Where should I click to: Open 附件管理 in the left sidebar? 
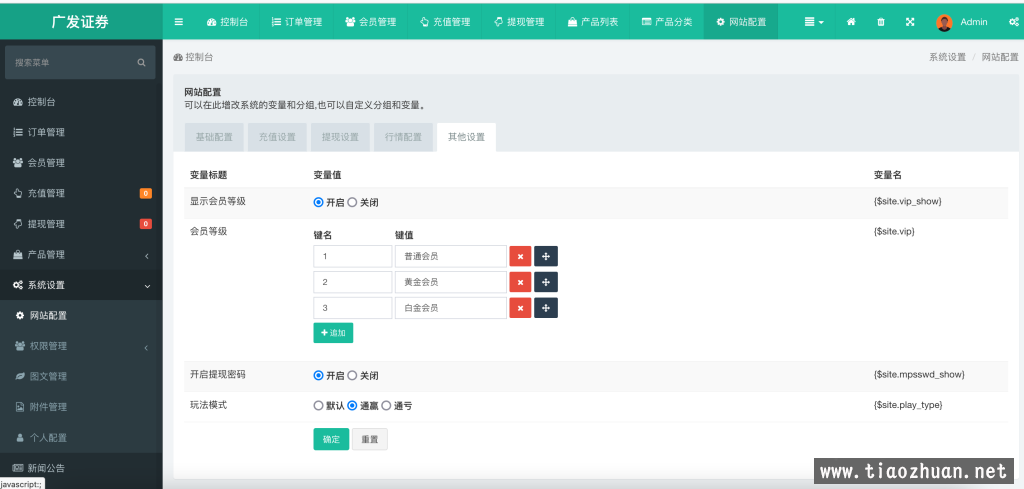pos(81,407)
